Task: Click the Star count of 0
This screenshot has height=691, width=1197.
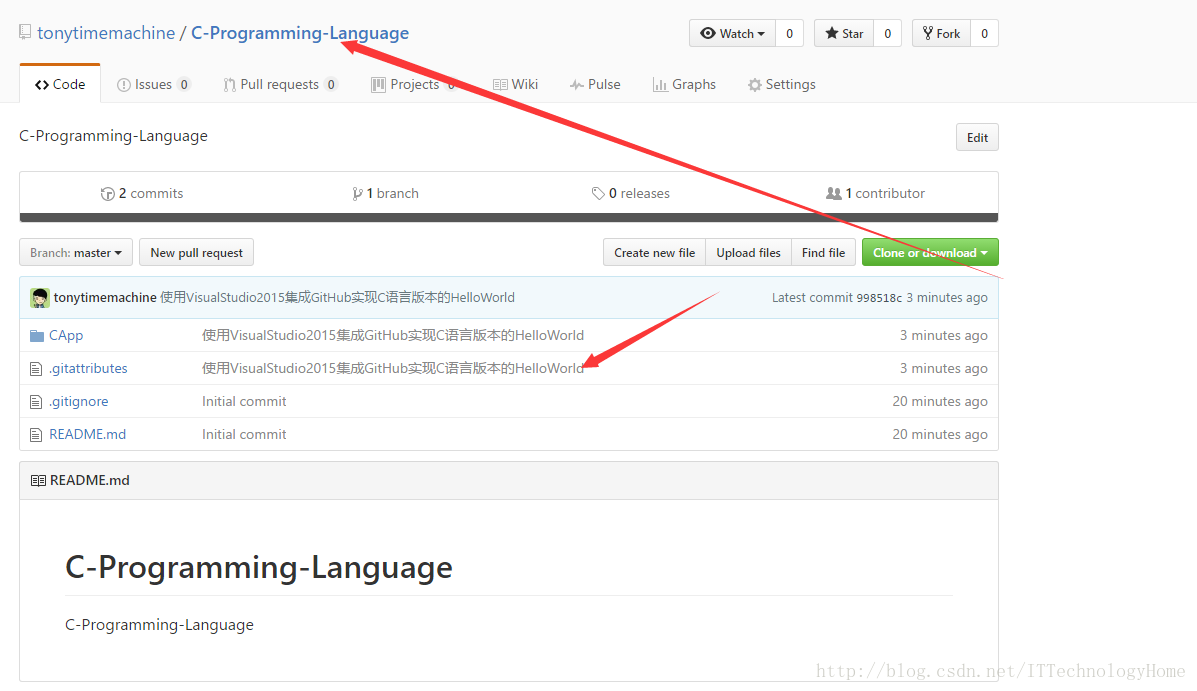Action: pos(887,34)
